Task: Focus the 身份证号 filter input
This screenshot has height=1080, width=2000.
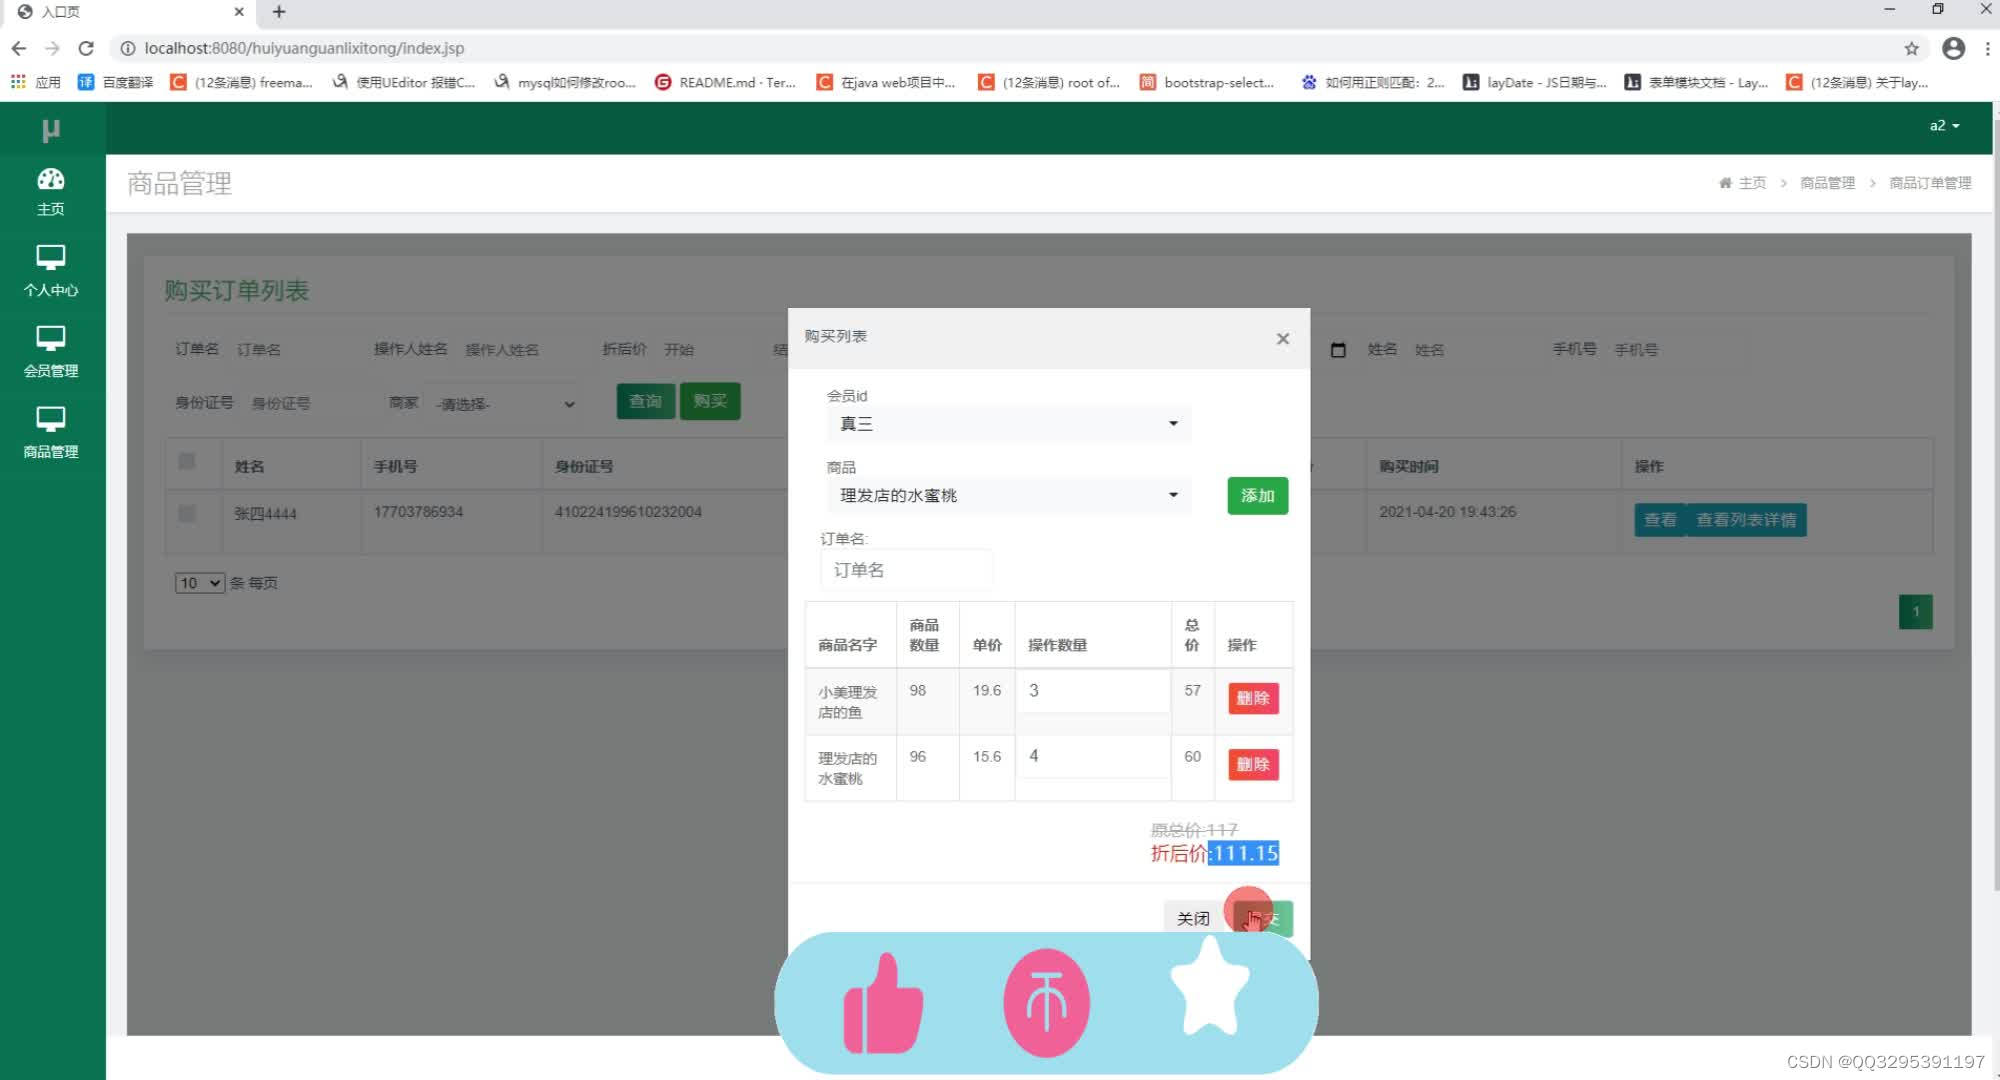Action: (x=305, y=404)
